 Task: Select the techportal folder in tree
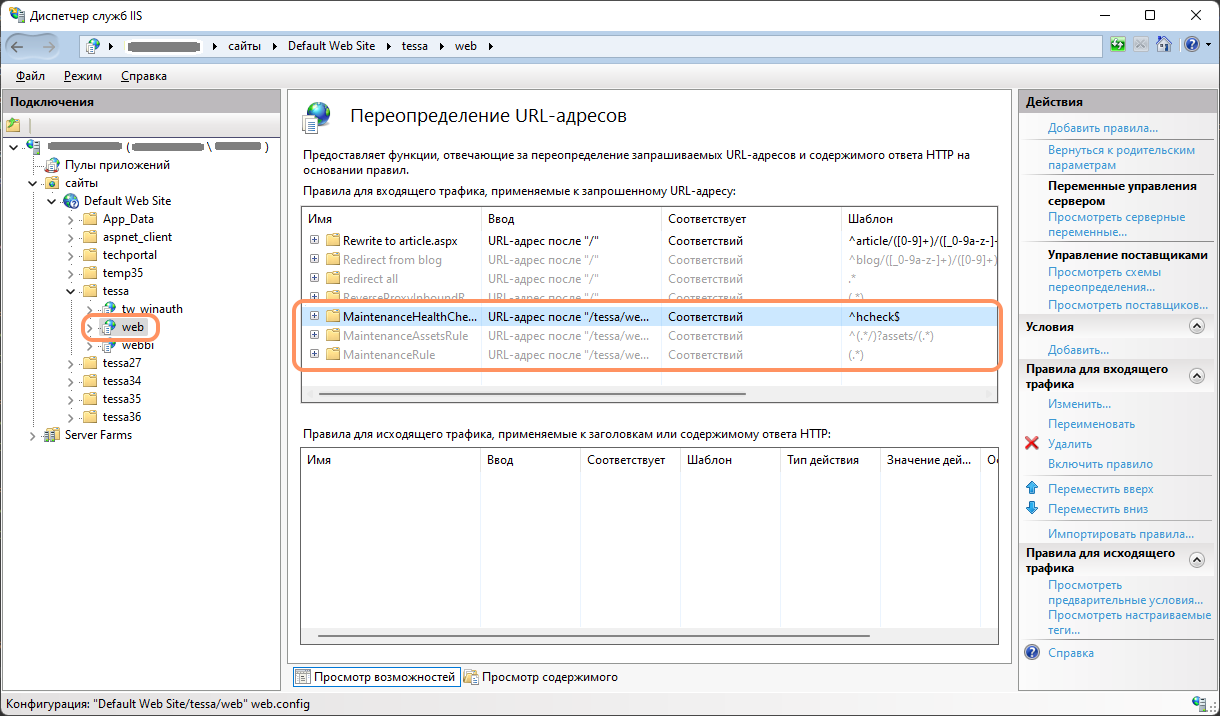[x=129, y=255]
